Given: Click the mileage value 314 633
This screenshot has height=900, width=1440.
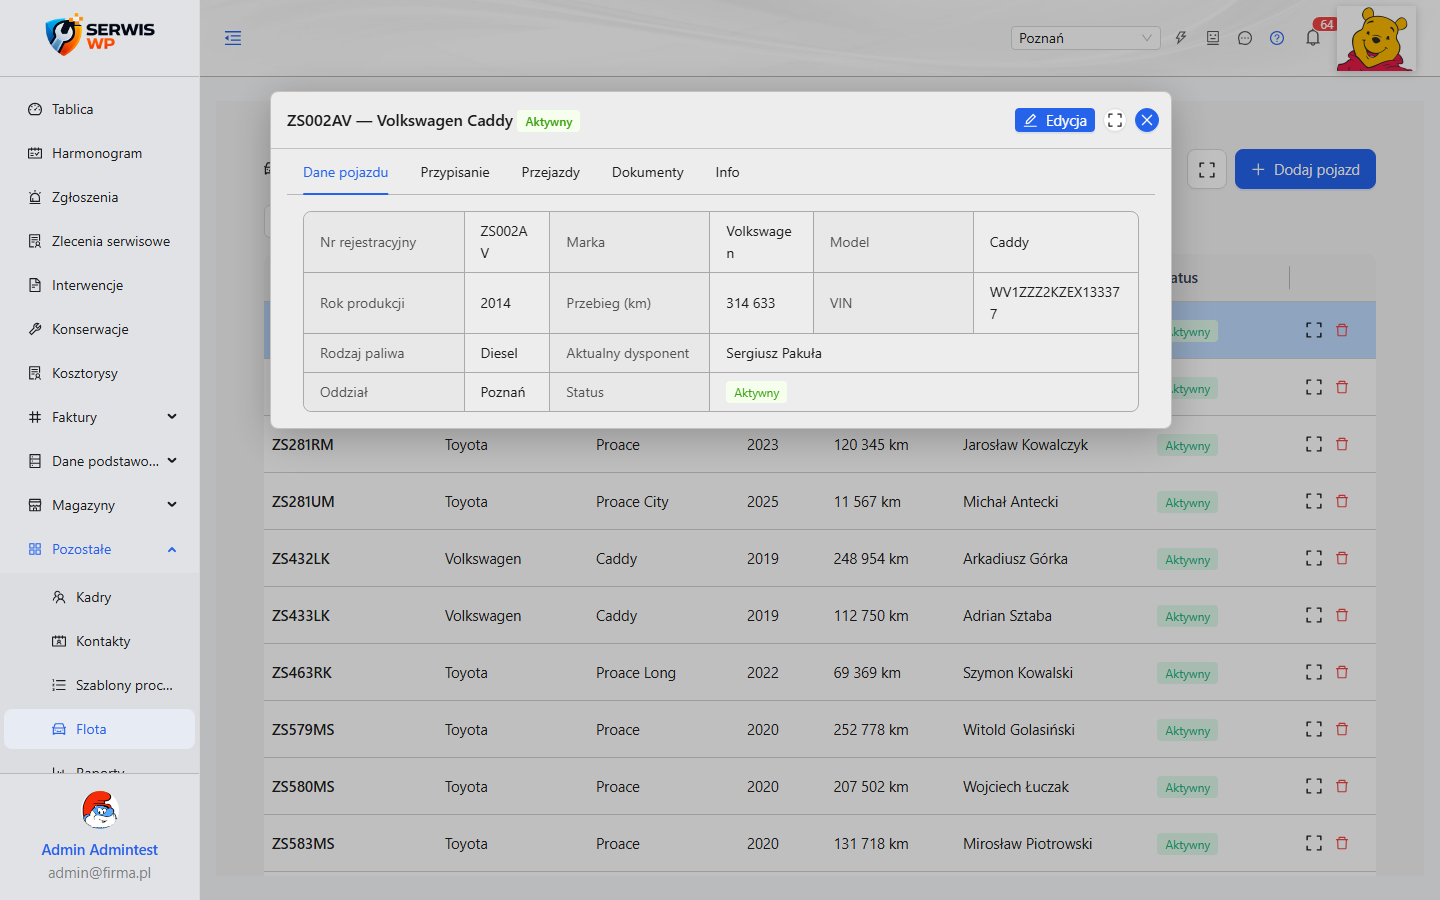Looking at the screenshot, I should point(751,303).
